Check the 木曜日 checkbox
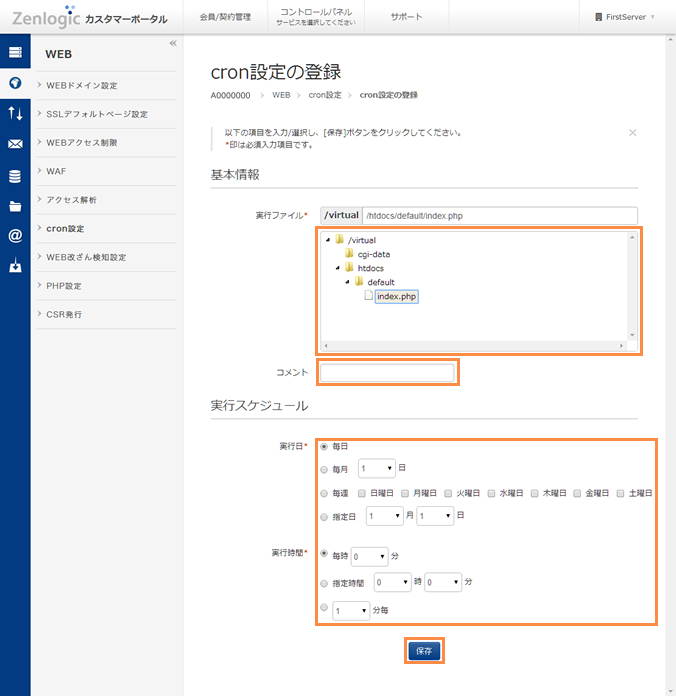 click(x=535, y=494)
